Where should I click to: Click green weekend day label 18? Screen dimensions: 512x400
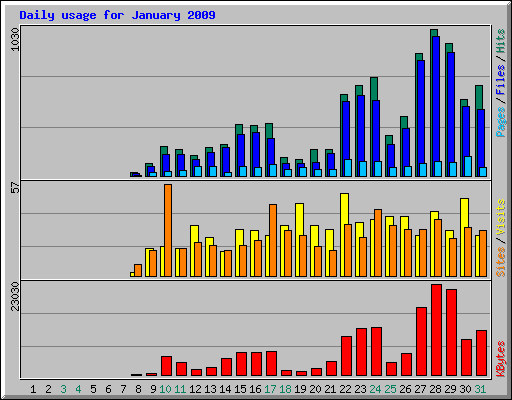click(285, 389)
